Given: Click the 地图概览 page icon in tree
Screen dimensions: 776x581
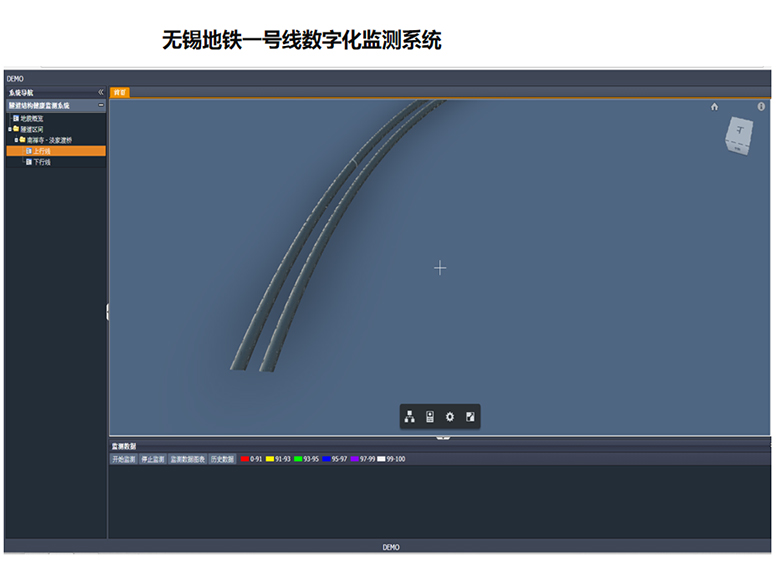Looking at the screenshot, I should coord(16,118).
